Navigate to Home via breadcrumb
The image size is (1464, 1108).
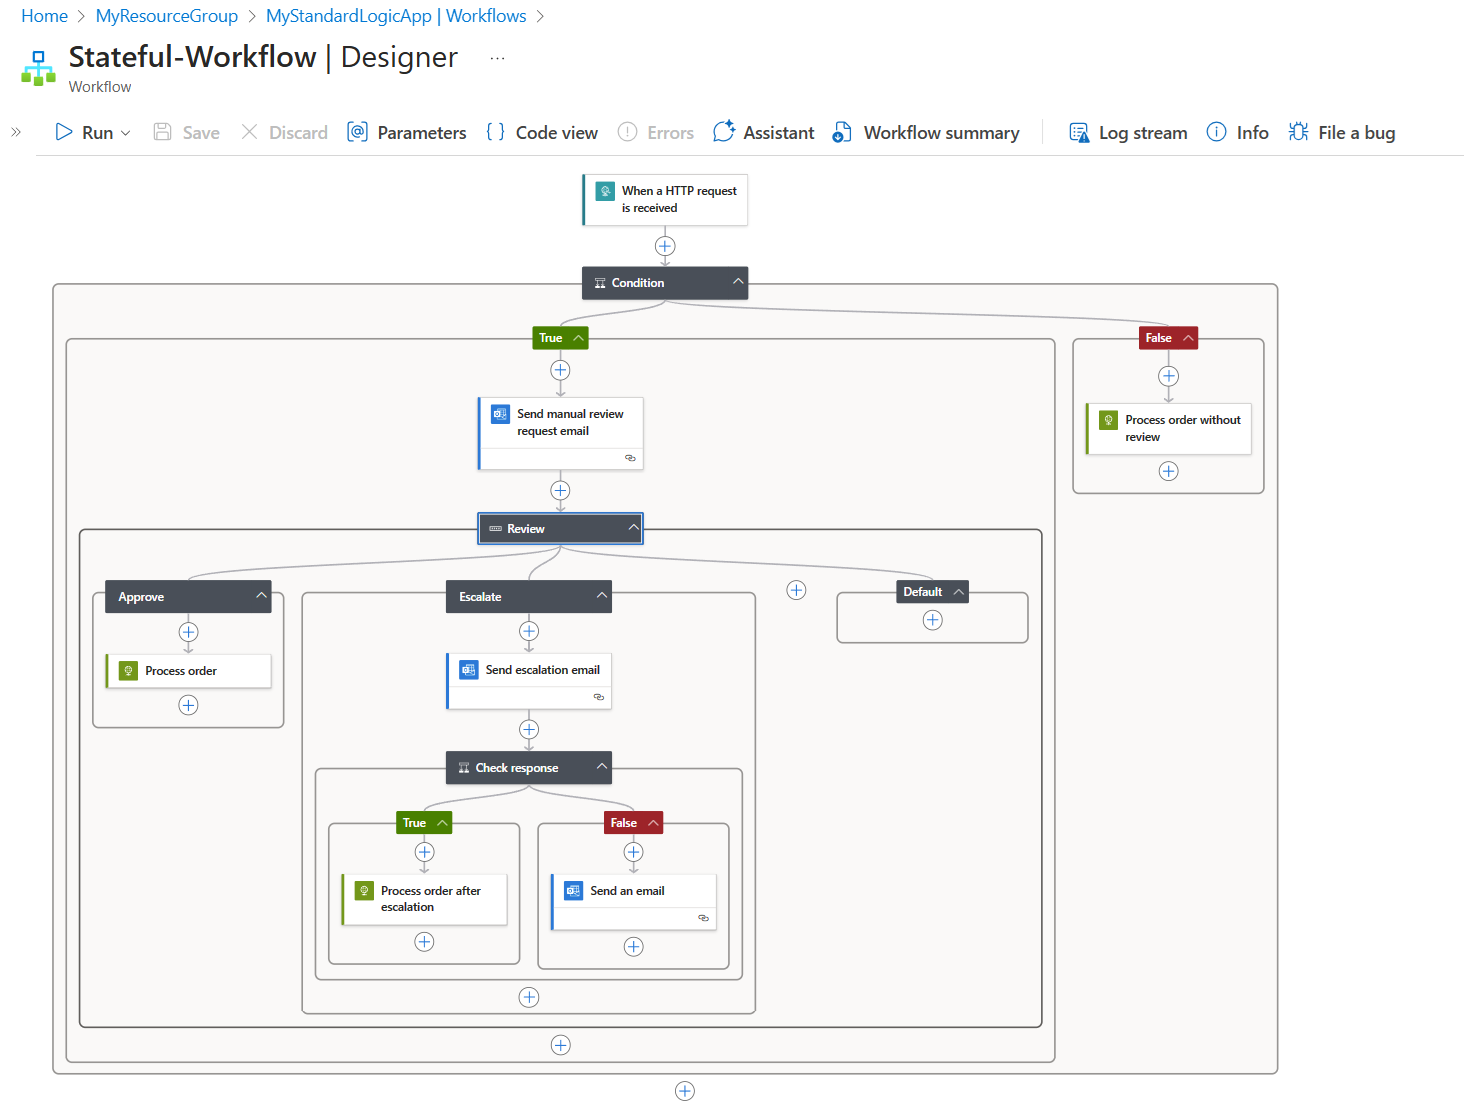(x=44, y=16)
